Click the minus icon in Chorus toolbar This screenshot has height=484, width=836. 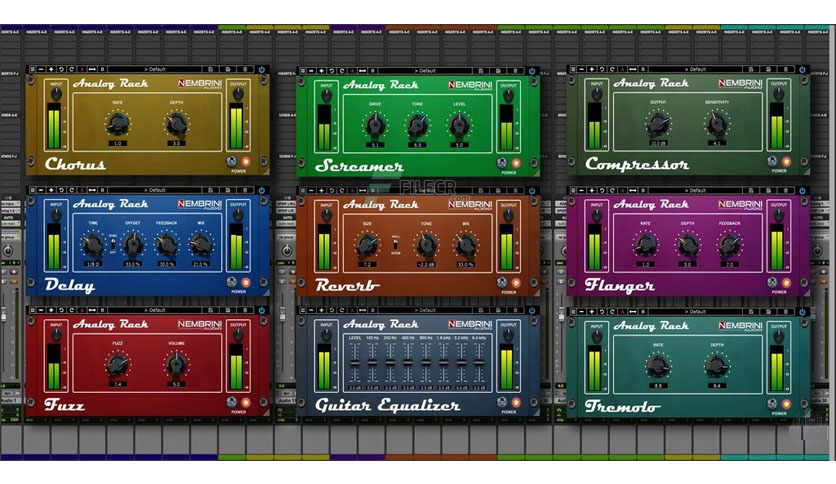[x=42, y=69]
